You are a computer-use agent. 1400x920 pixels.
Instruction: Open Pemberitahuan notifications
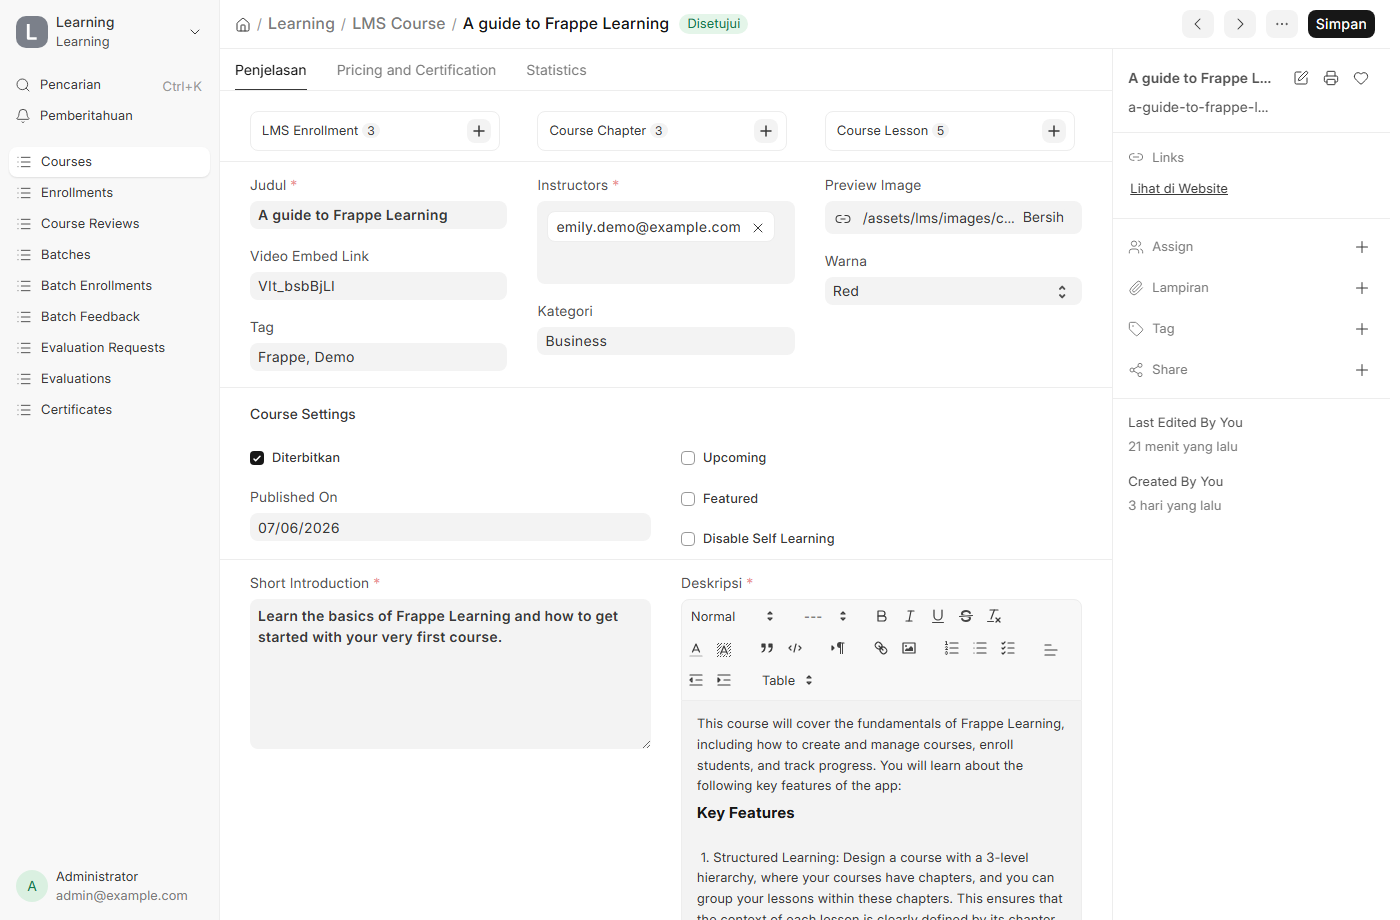tap(109, 116)
